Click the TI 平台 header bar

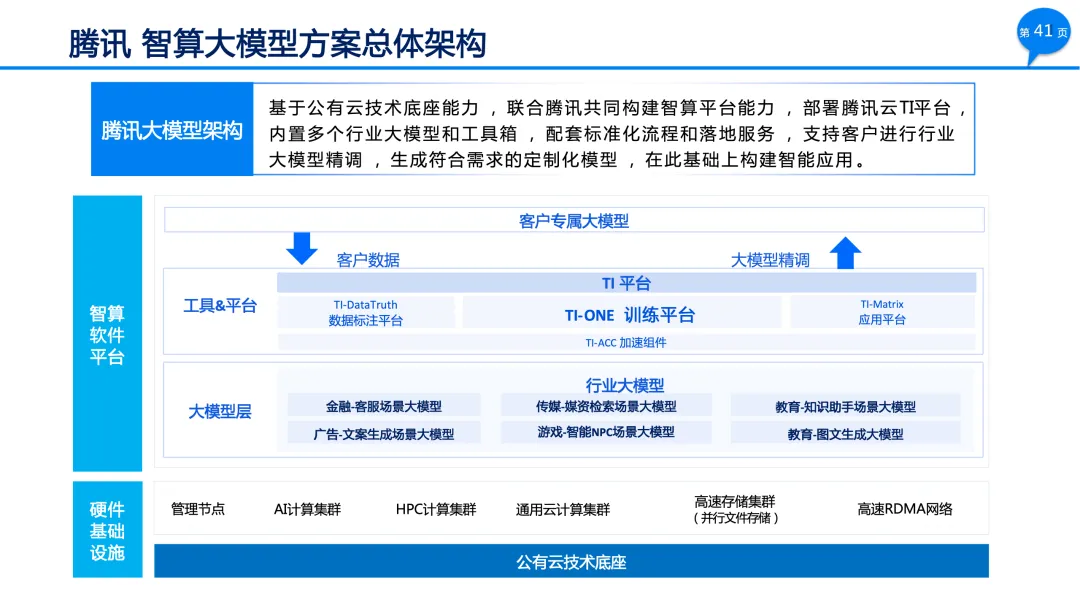[626, 283]
